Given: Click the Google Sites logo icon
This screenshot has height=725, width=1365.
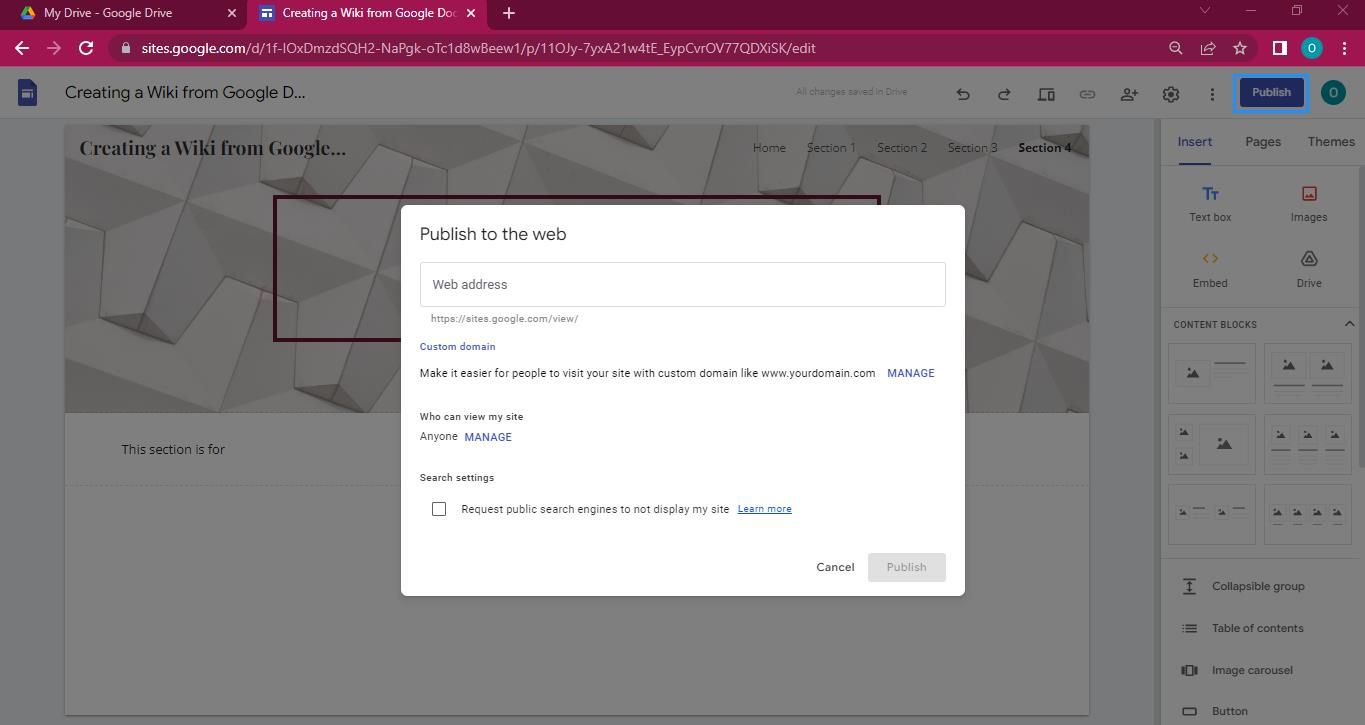Looking at the screenshot, I should coord(27,93).
